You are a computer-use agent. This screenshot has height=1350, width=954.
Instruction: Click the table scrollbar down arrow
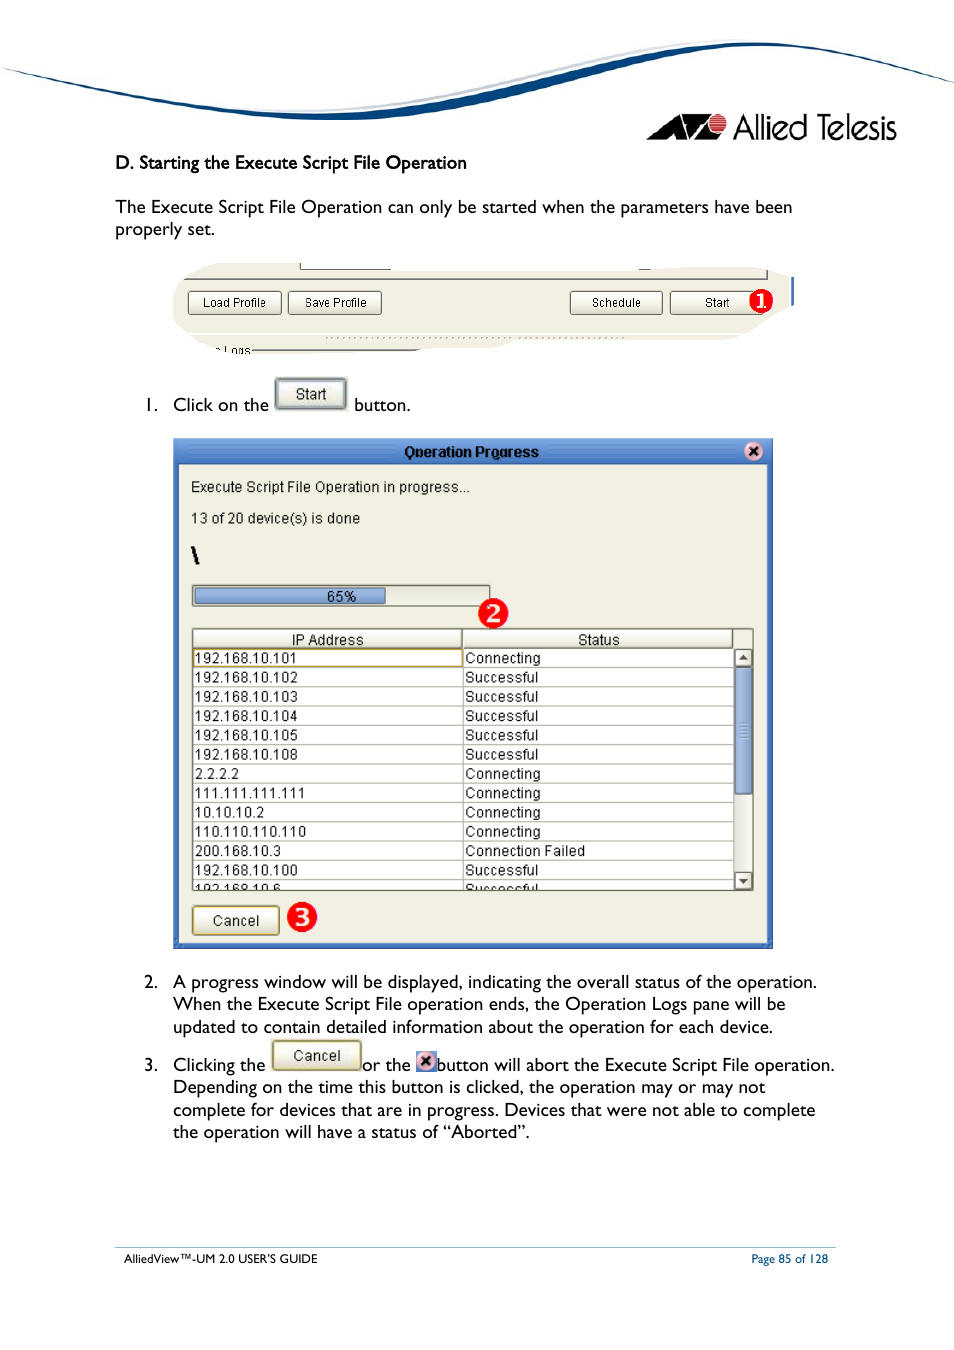click(743, 881)
